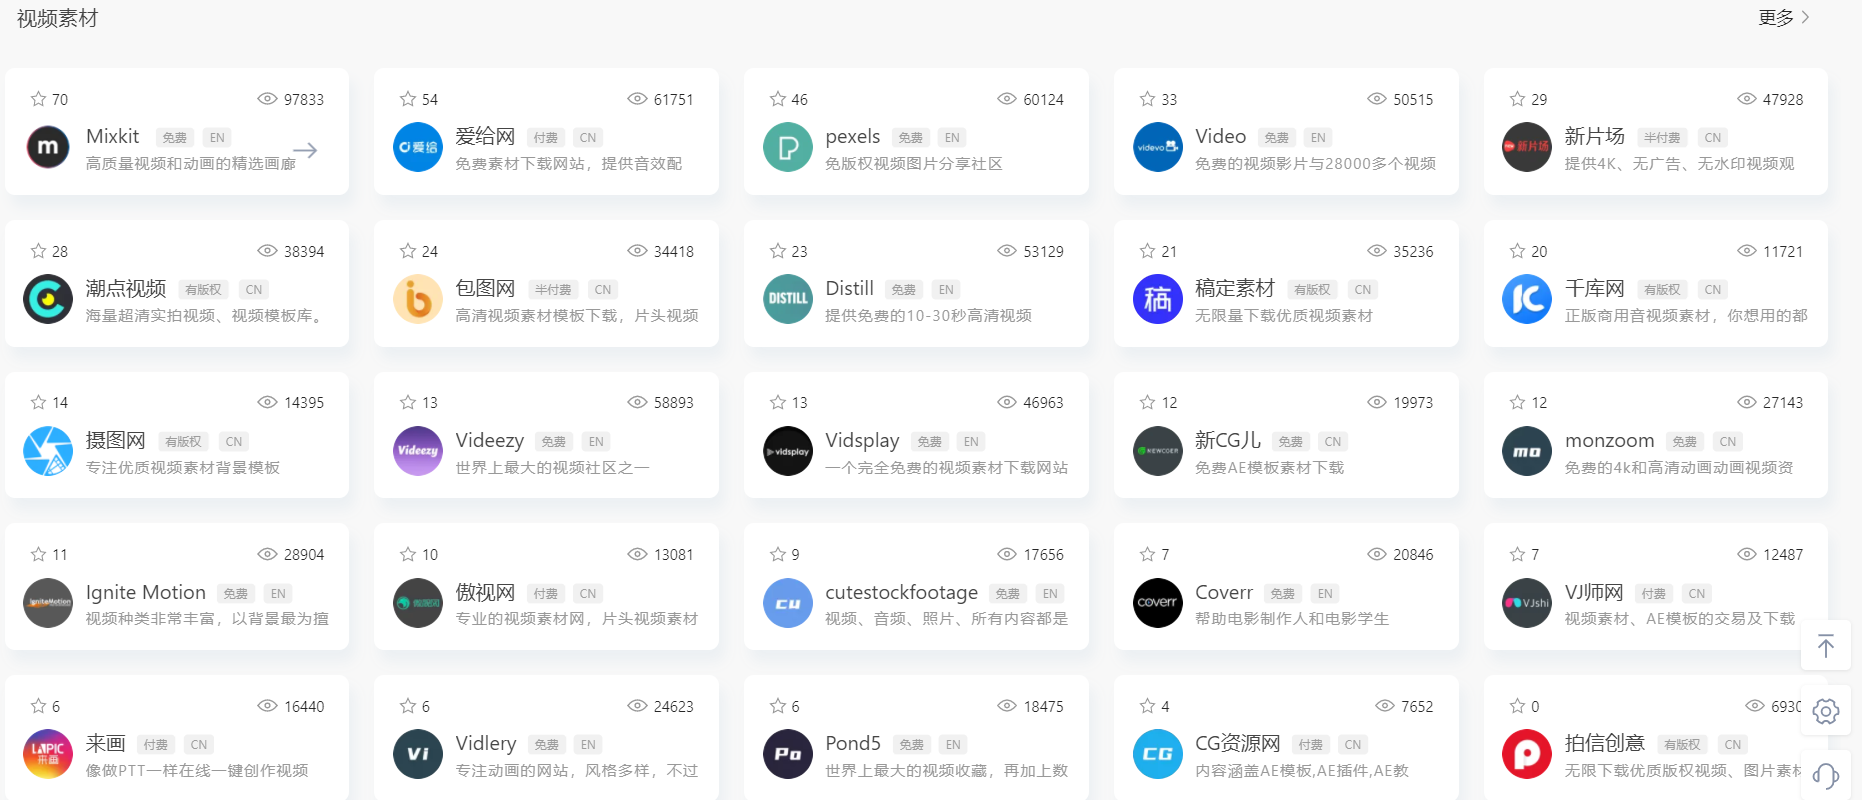Click the CG资源网 logo icon
Image resolution: width=1862 pixels, height=800 pixels.
(x=1158, y=754)
